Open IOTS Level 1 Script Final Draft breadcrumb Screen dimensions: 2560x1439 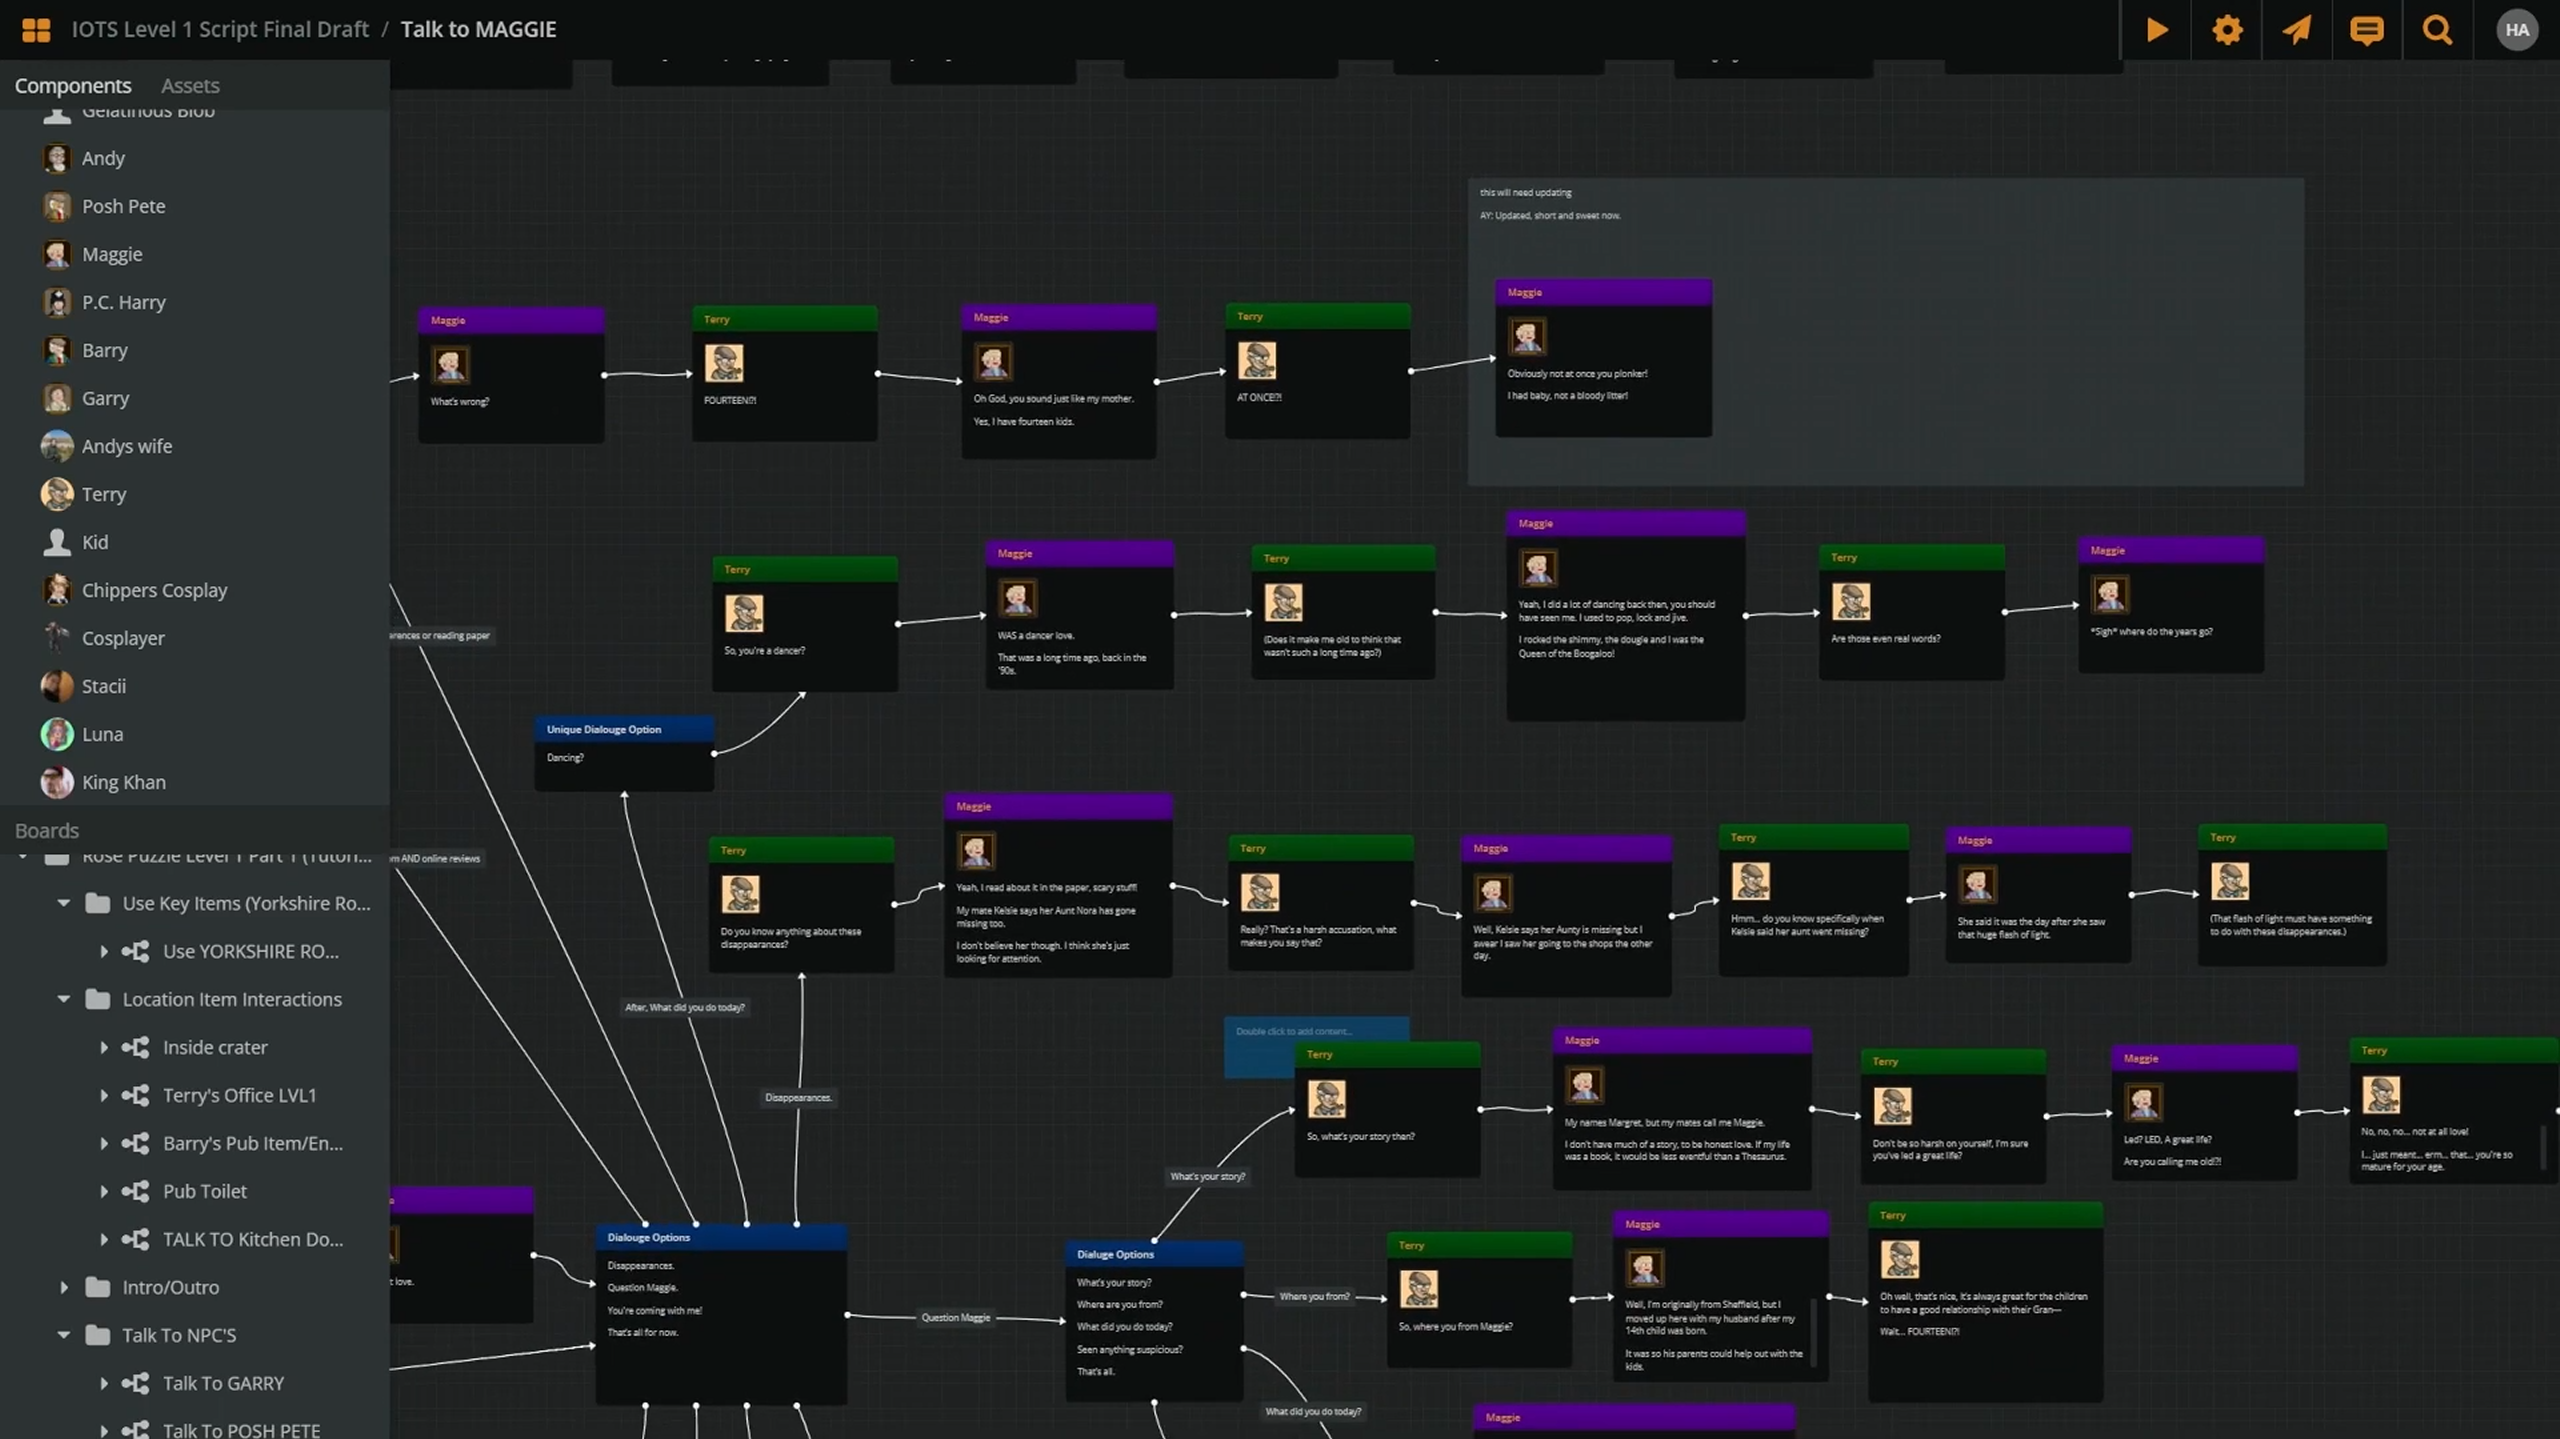[220, 29]
